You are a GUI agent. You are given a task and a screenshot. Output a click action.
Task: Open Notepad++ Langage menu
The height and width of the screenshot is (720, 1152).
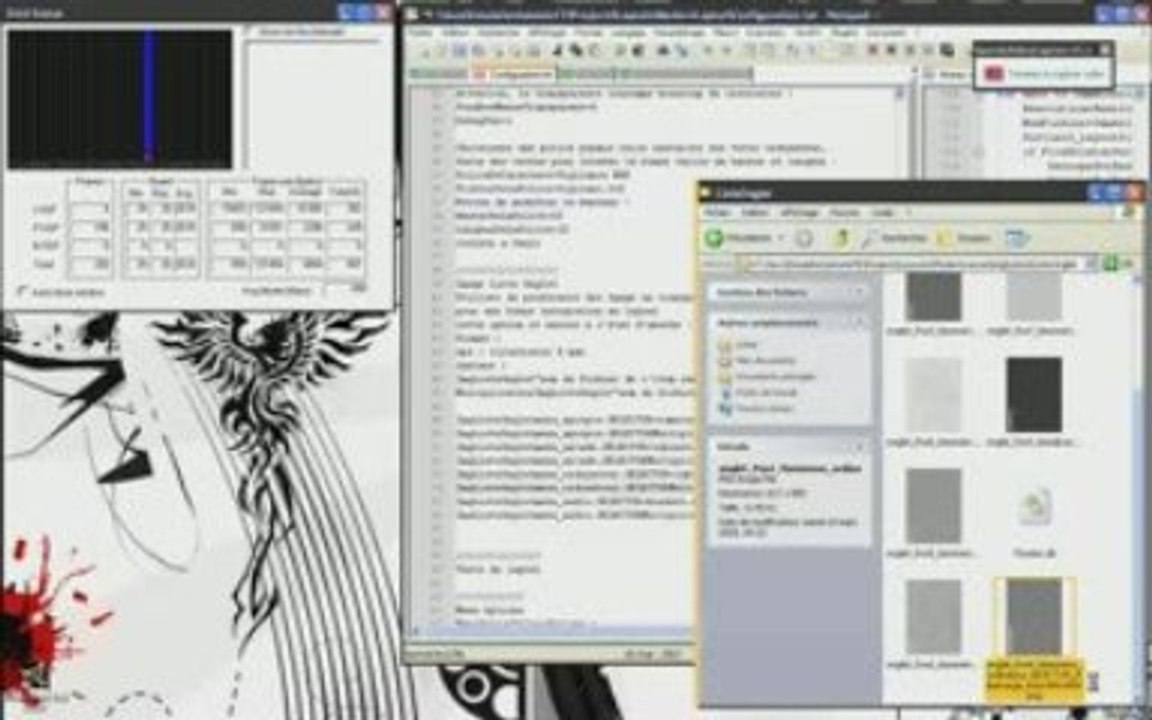tap(630, 32)
